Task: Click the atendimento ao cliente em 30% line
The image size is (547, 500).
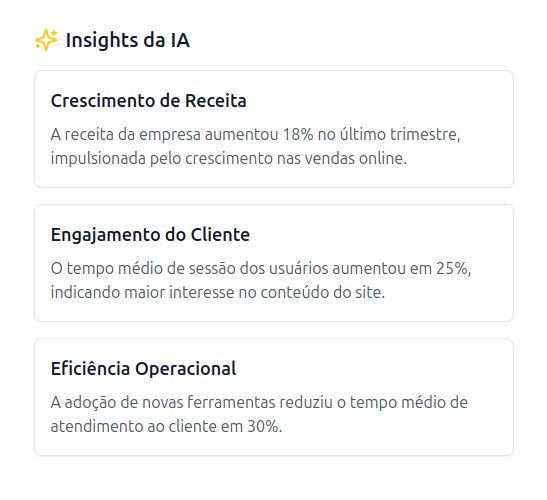Action: point(166,426)
